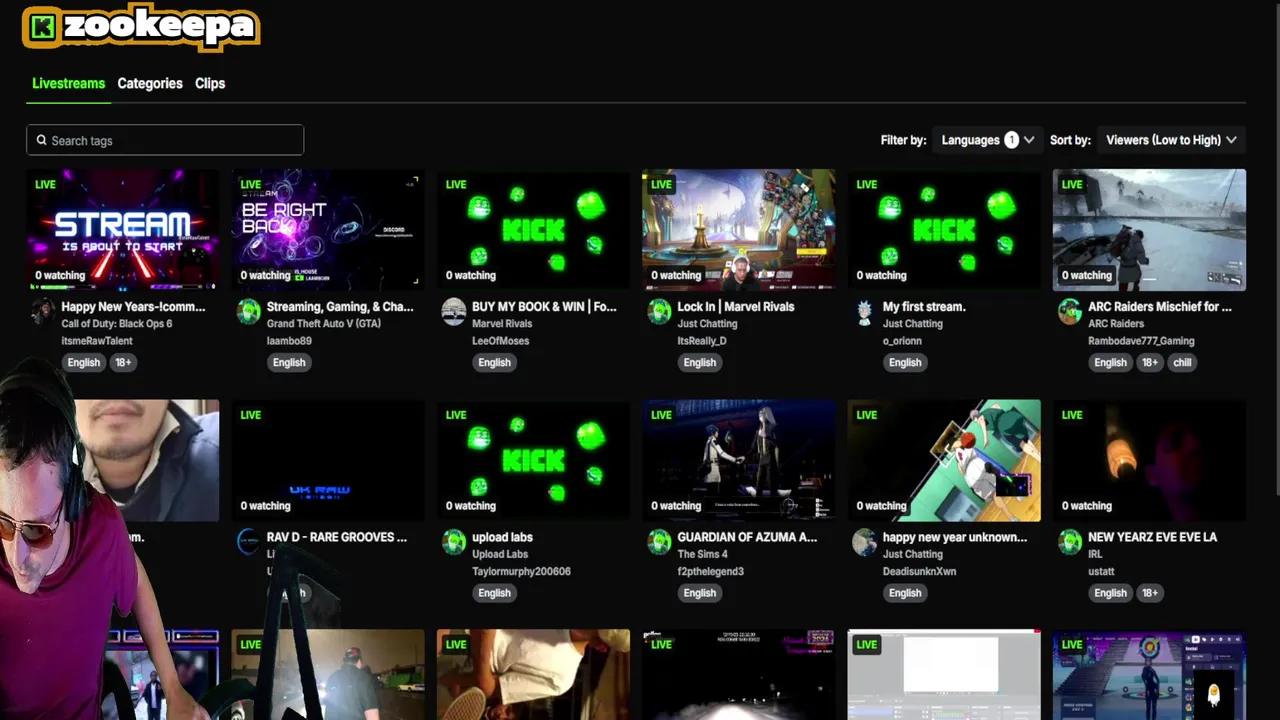The width and height of the screenshot is (1280, 720).
Task: Open Lock In Marvel Rivals thumbnail
Action: [x=739, y=230]
